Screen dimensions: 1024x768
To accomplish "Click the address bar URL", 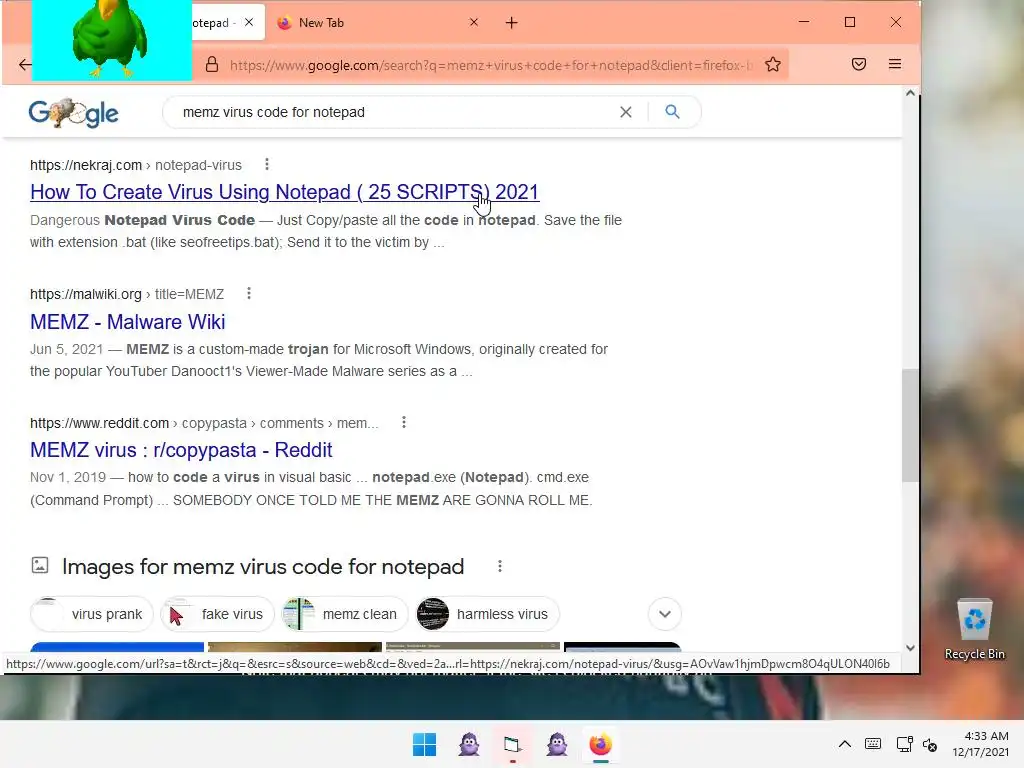I will pos(490,65).
